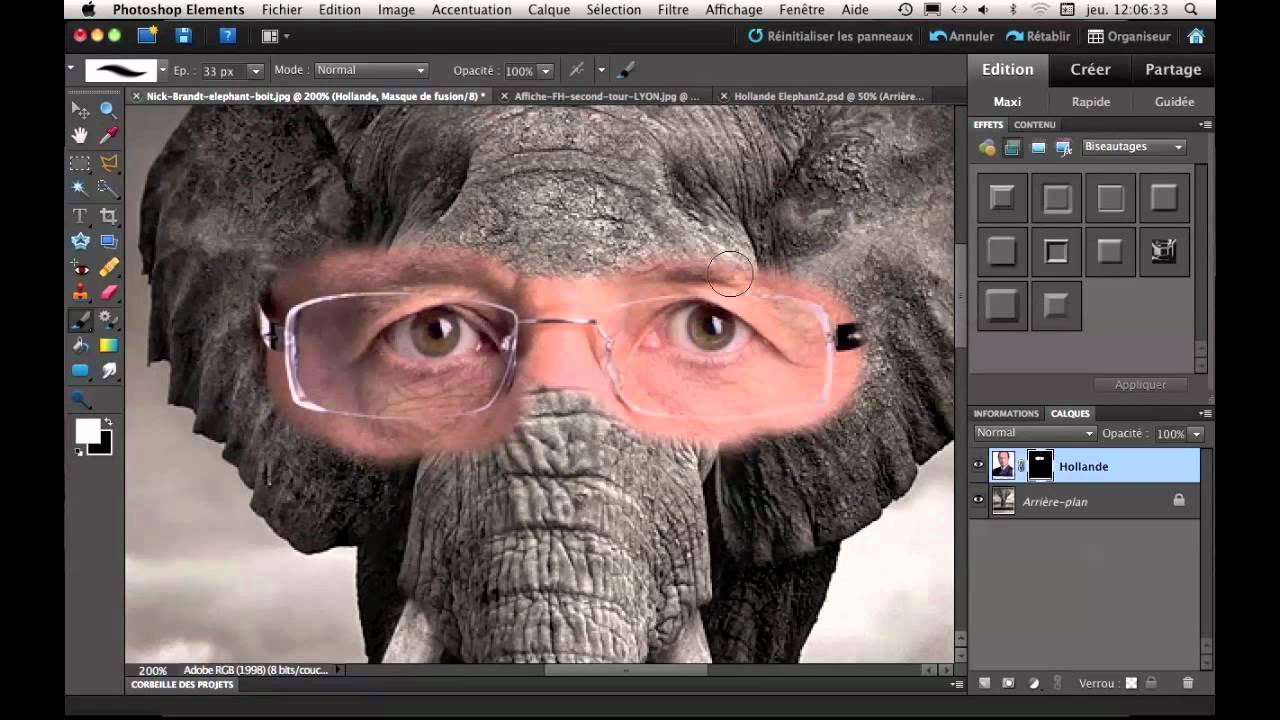Open the Calque menu
The width and height of the screenshot is (1280, 720).
pyautogui.click(x=549, y=9)
